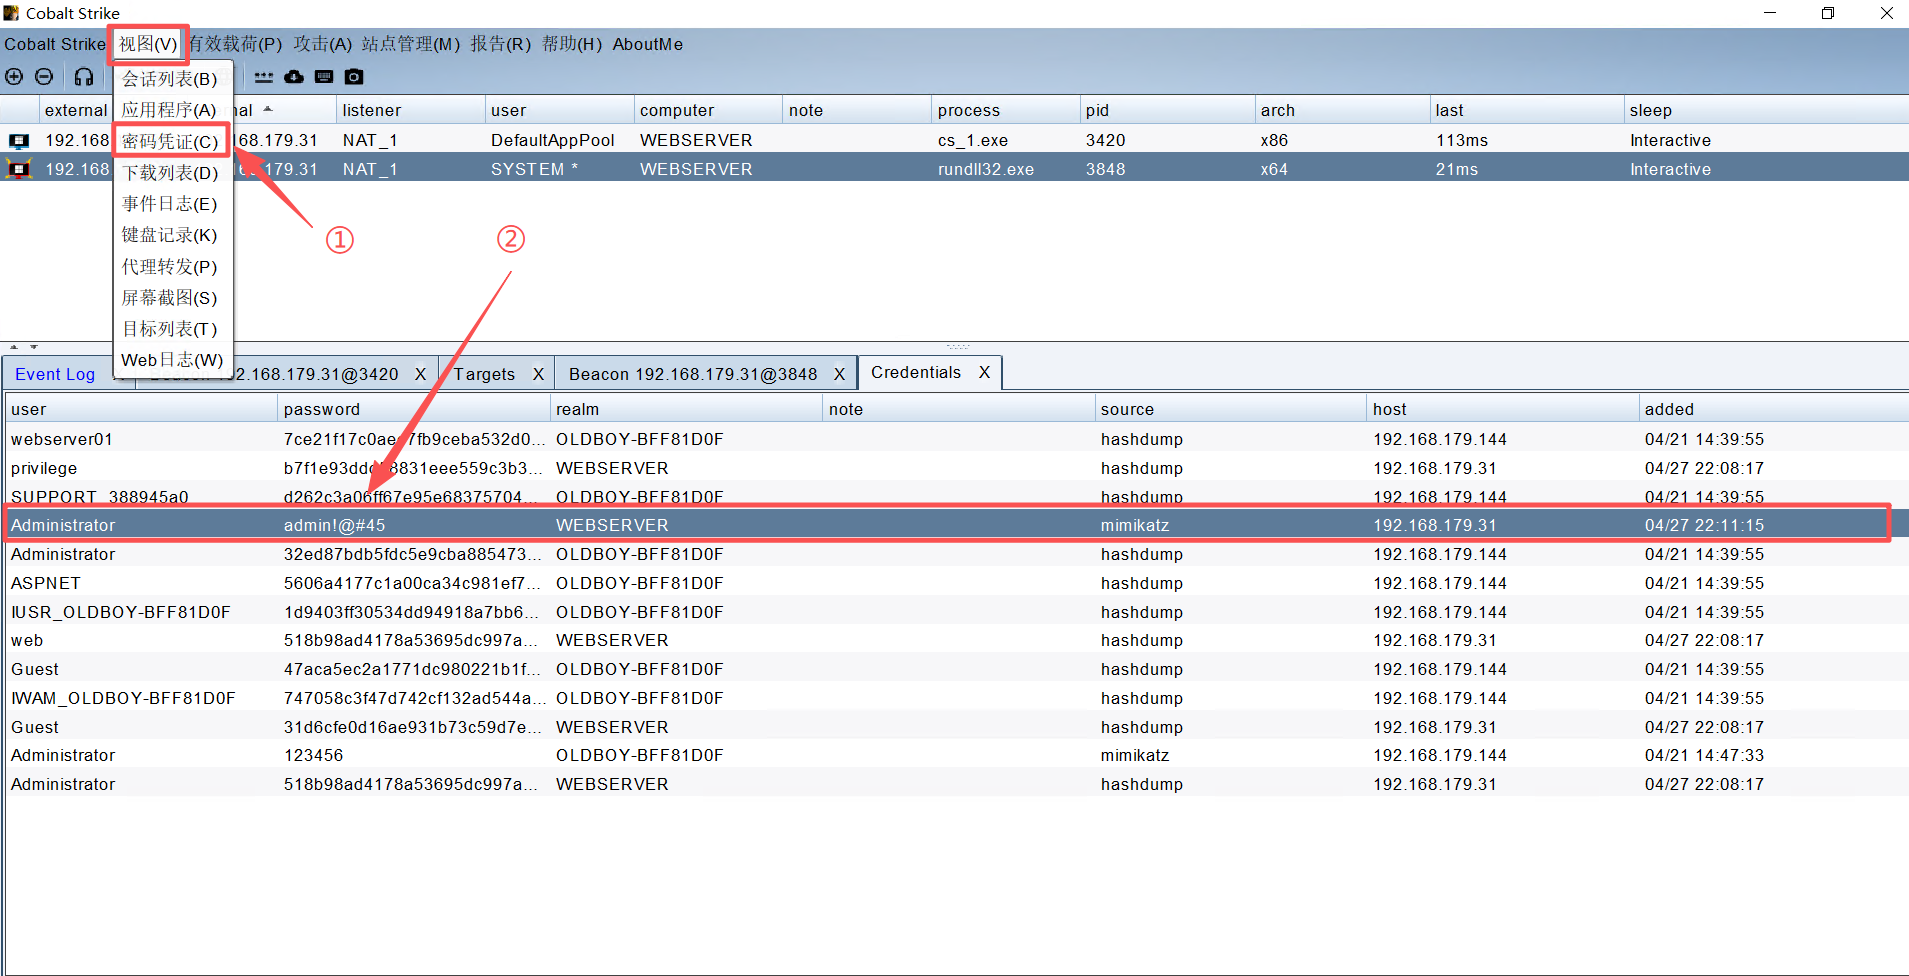
Task: Open the 攻击(A) menu
Action: (322, 44)
